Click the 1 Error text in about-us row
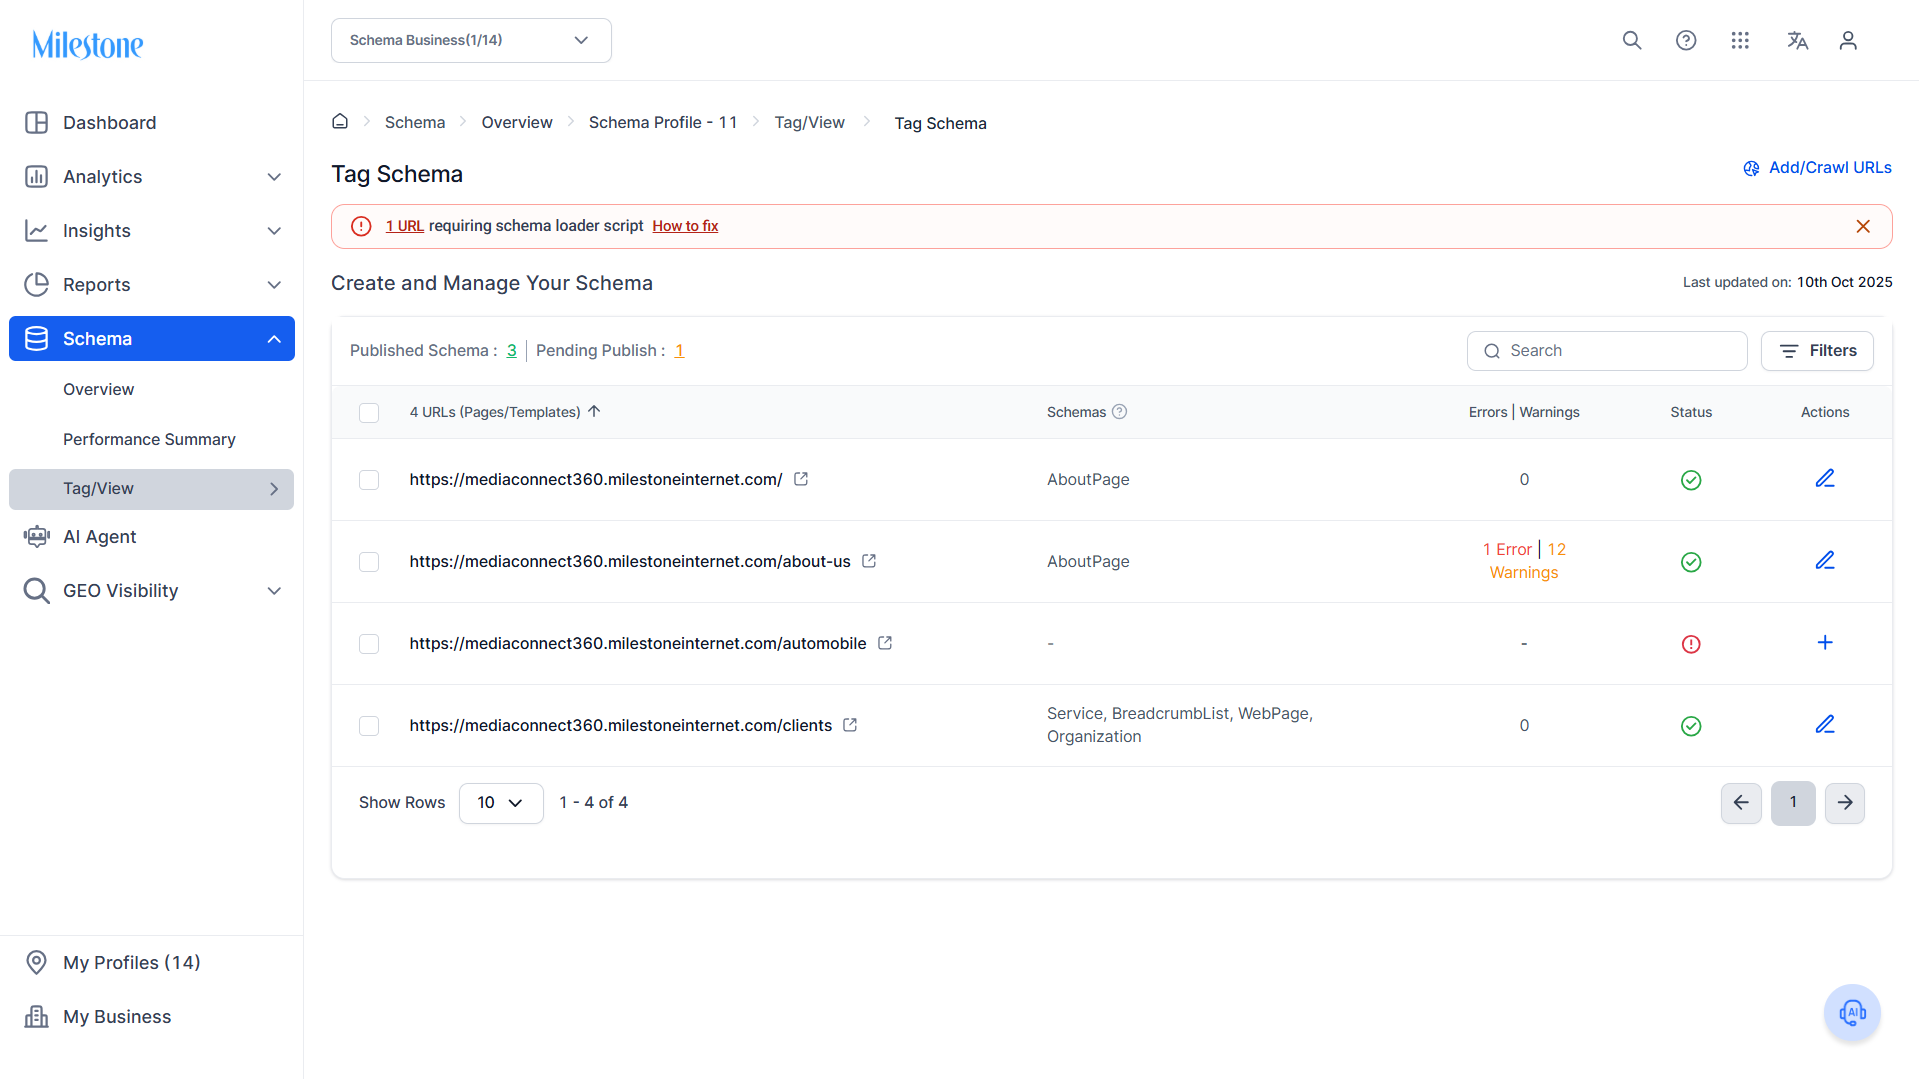This screenshot has height=1079, width=1919. (x=1507, y=549)
